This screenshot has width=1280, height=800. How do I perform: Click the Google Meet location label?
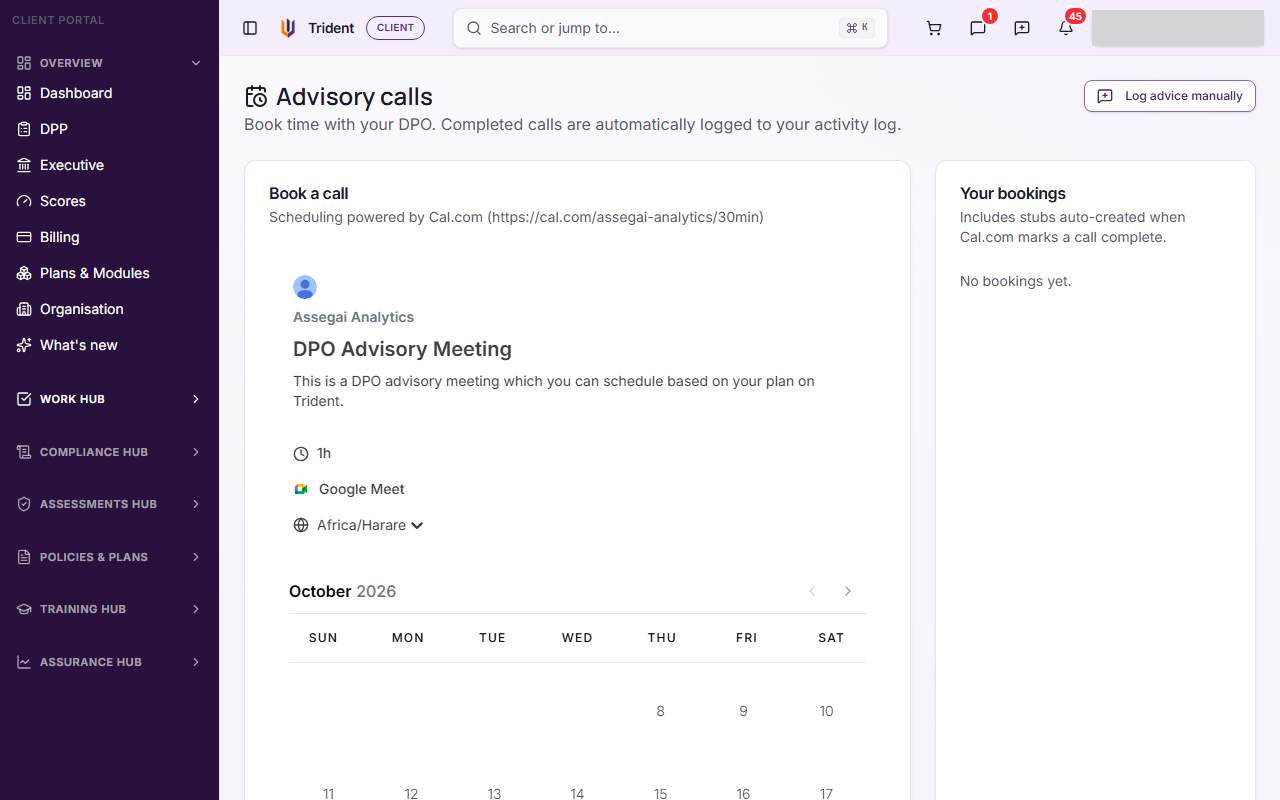point(362,489)
